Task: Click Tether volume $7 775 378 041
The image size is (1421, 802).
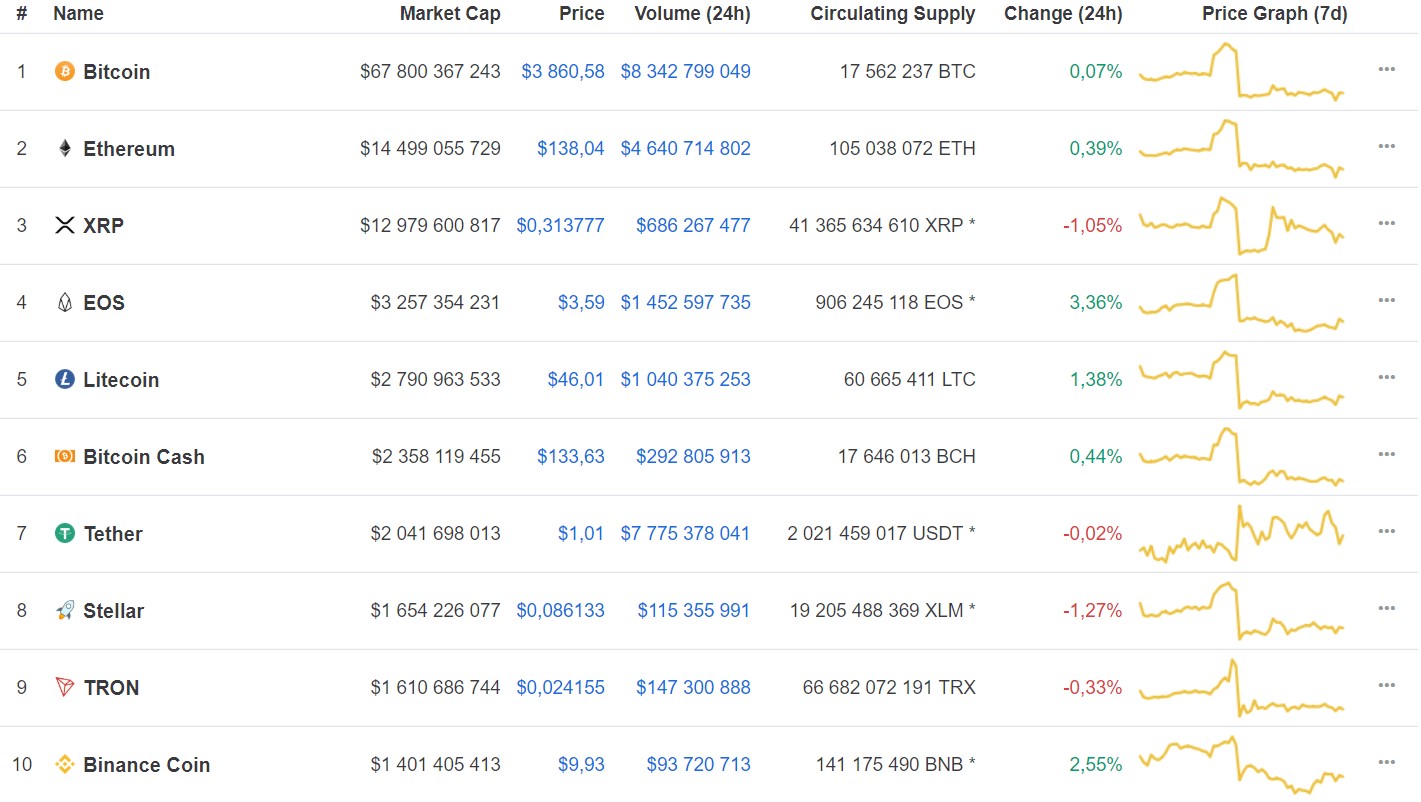Action: point(685,533)
